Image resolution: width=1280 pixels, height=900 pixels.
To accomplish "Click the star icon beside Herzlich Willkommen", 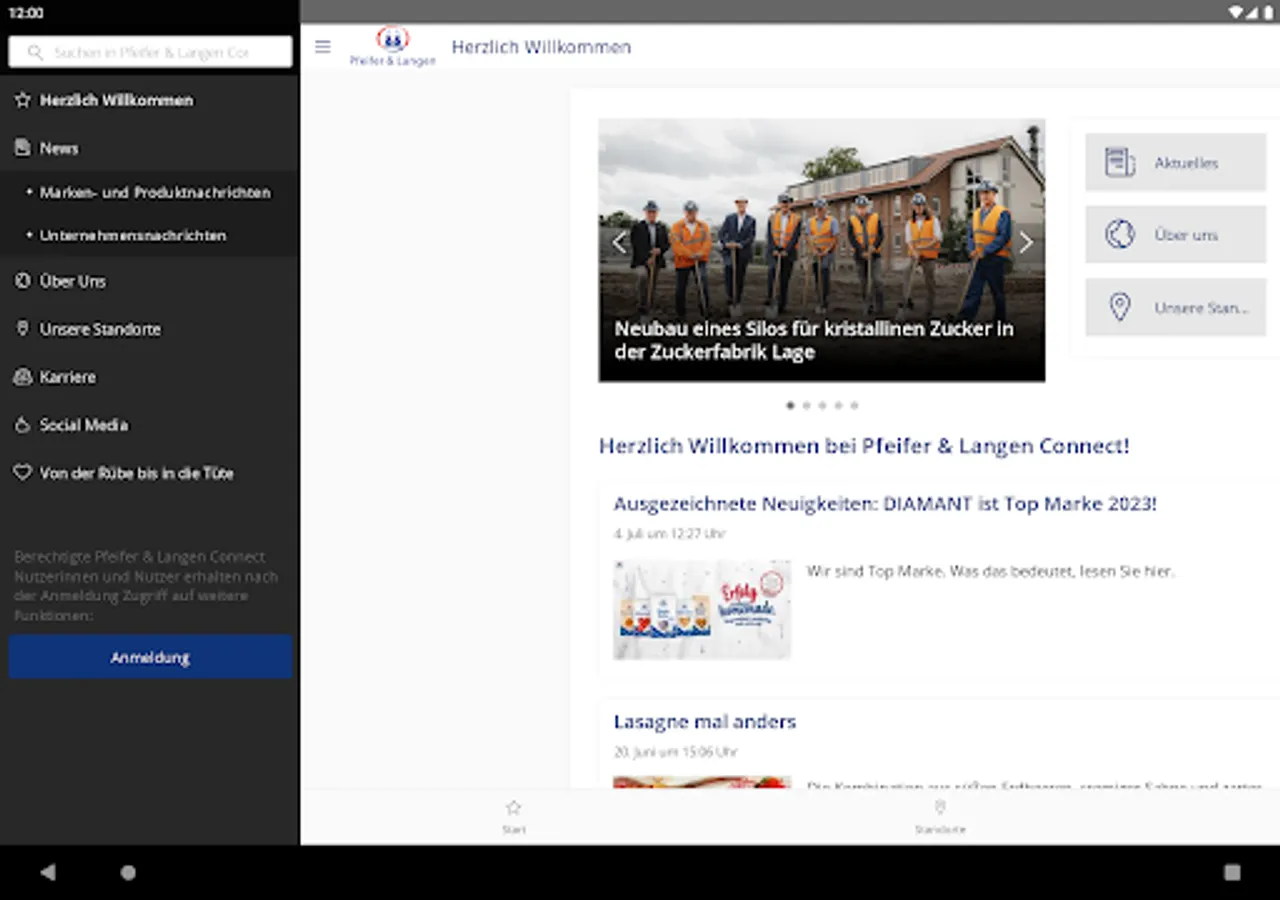I will [22, 100].
